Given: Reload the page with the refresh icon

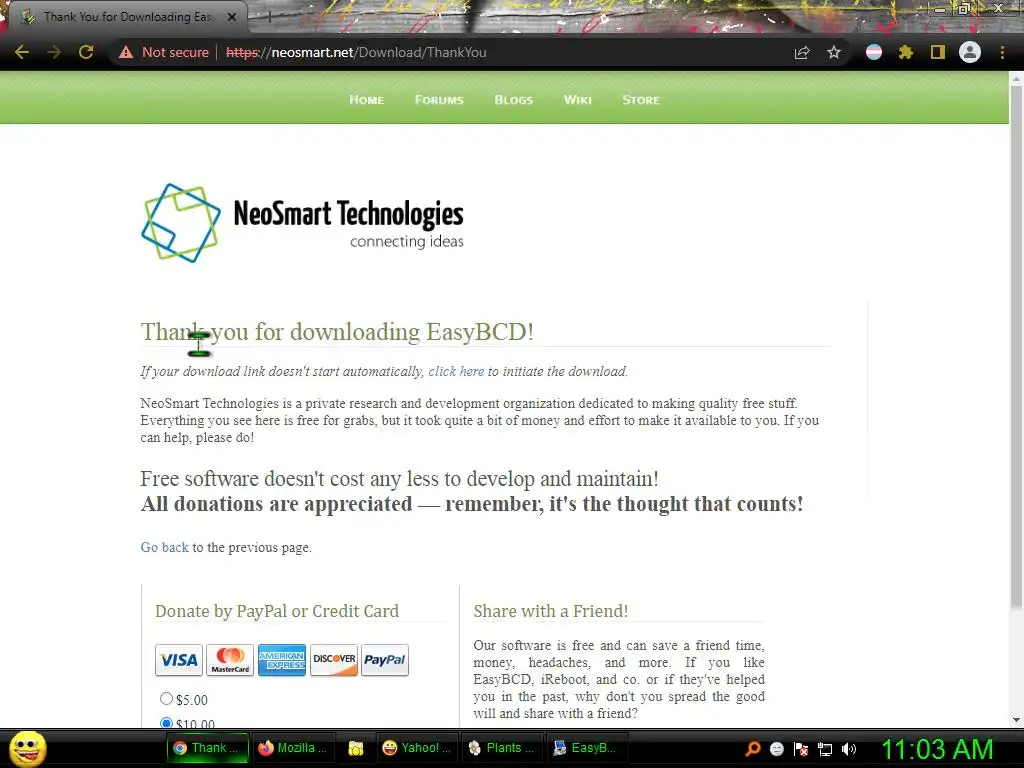Looking at the screenshot, I should coord(86,52).
